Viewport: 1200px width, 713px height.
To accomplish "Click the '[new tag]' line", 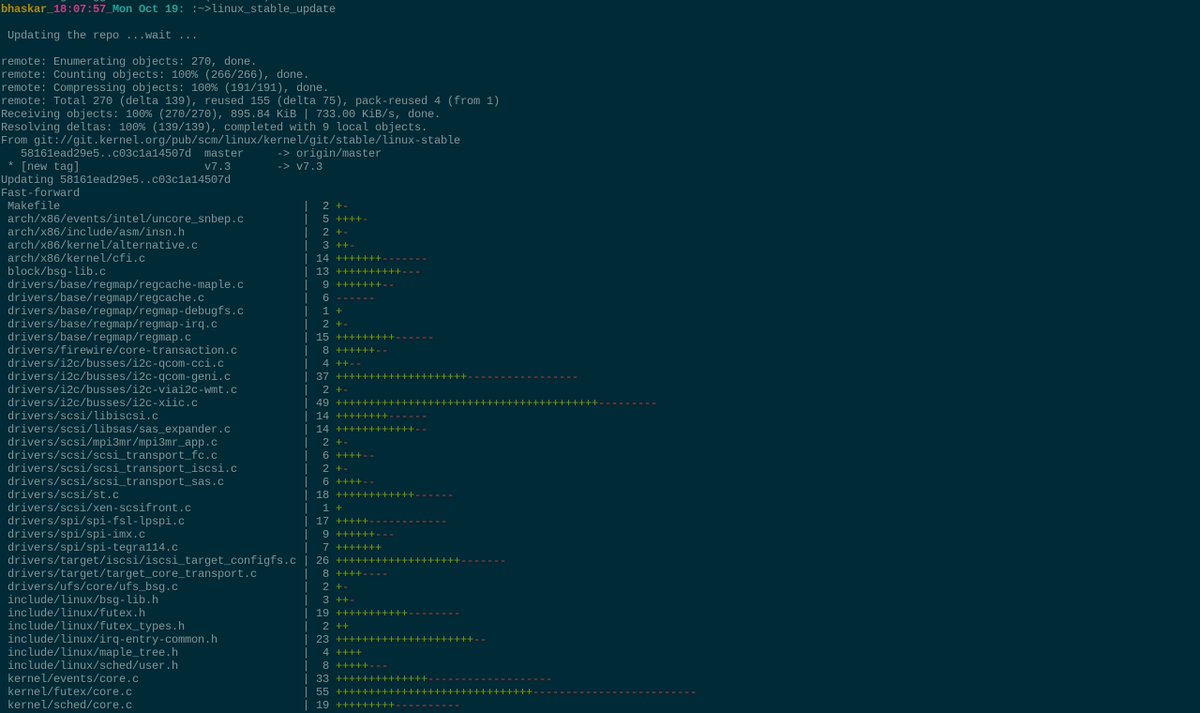I will coord(165,166).
